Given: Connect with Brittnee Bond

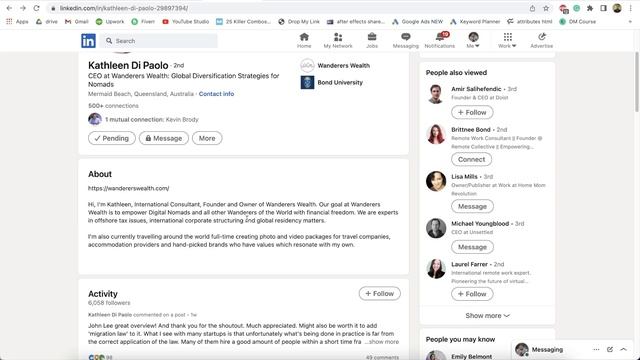Looking at the screenshot, I should 471,160.
